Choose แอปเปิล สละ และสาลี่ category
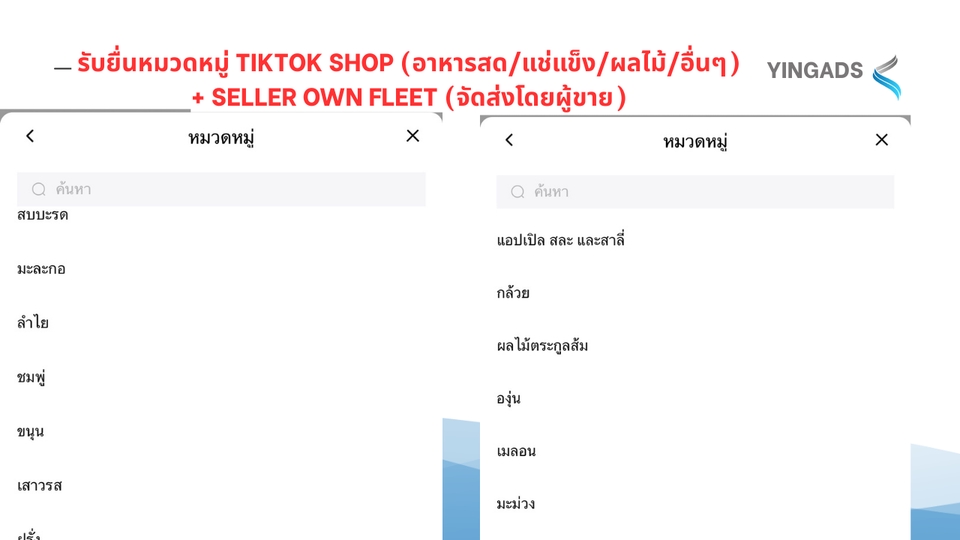960x540 pixels. 560,240
